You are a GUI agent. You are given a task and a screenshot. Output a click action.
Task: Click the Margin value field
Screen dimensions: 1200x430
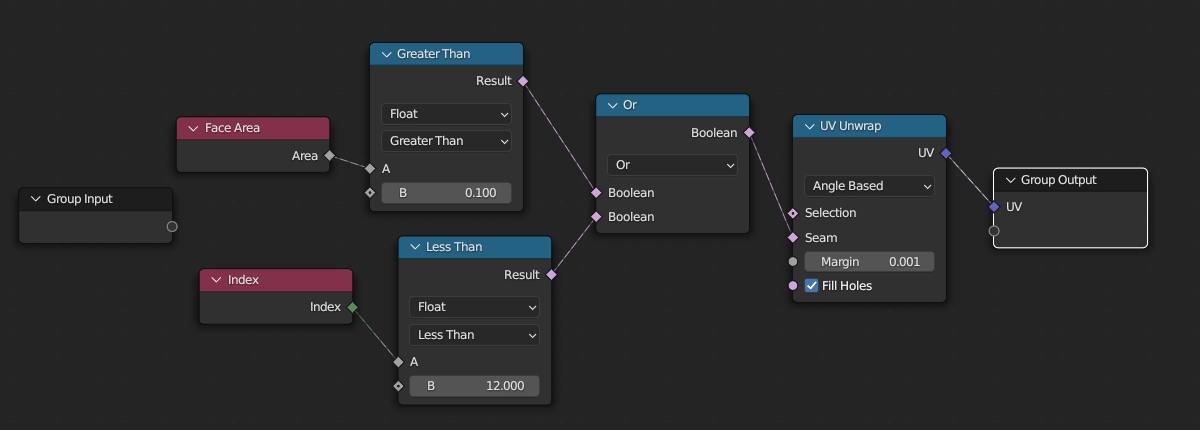[x=869, y=262]
